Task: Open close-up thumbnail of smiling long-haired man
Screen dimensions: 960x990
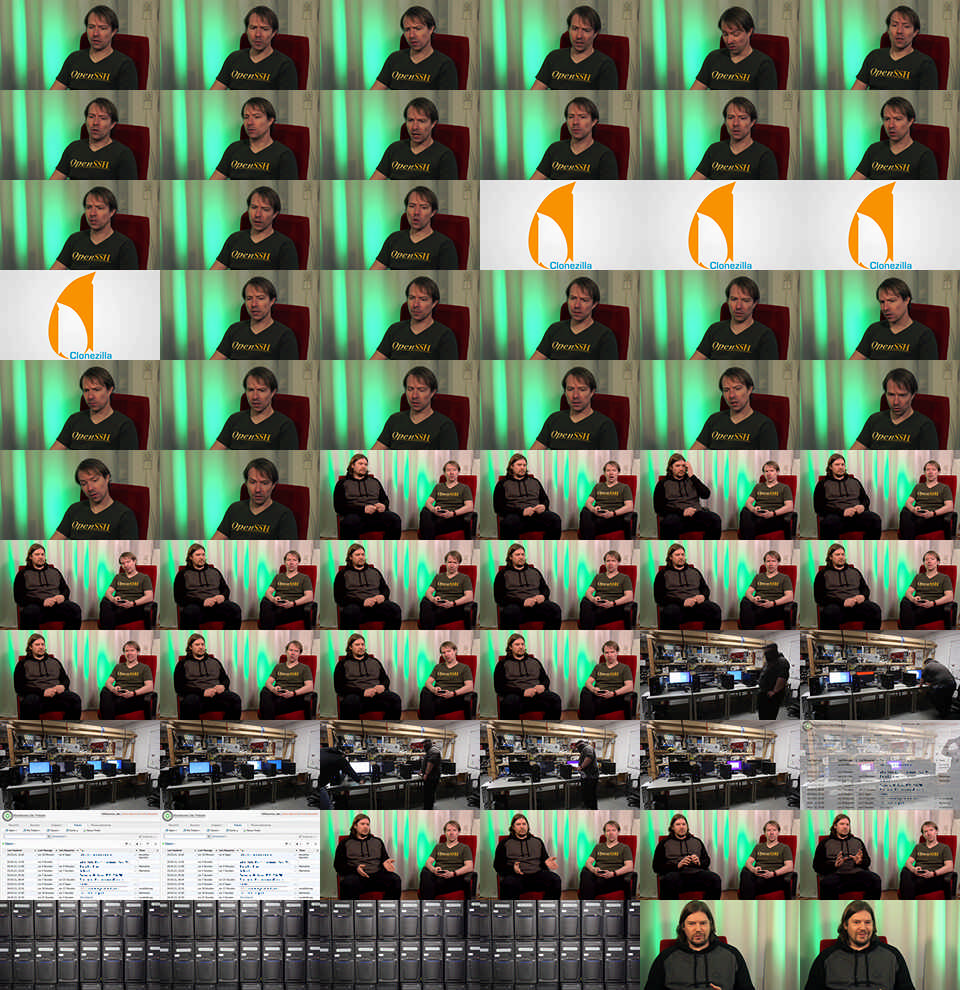Action: (x=880, y=945)
